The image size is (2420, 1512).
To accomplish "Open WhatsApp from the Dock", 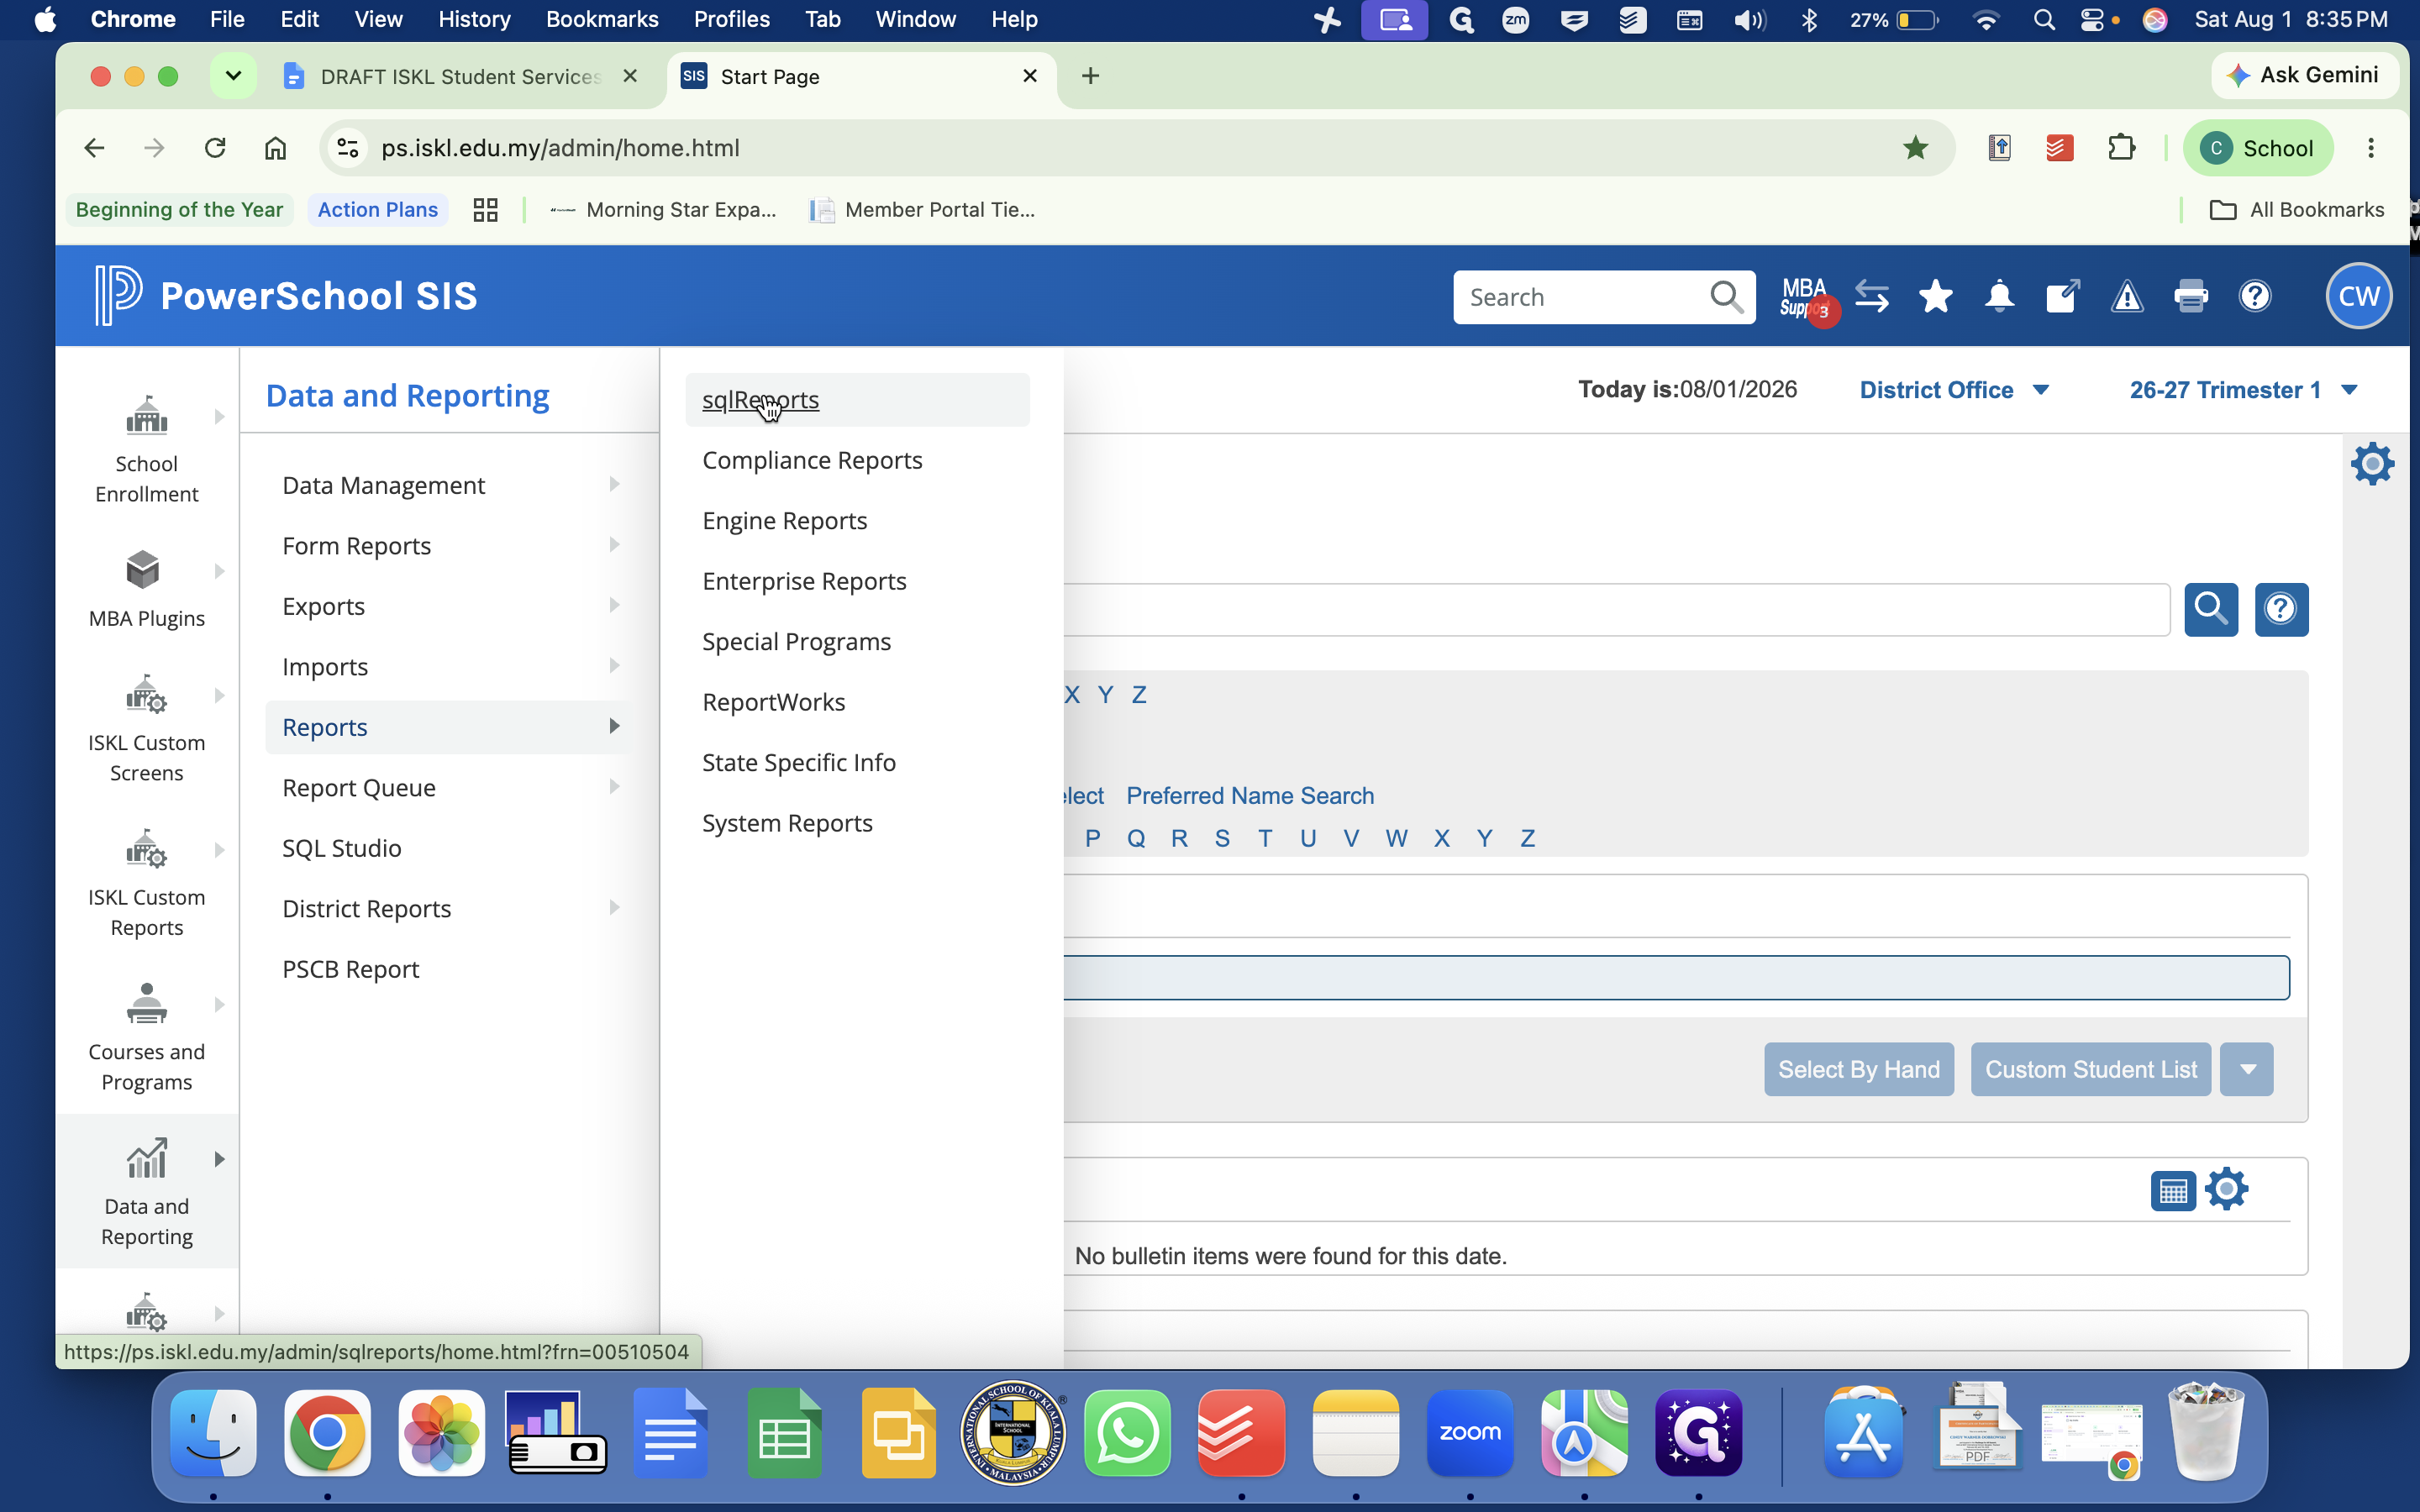I will [1127, 1433].
